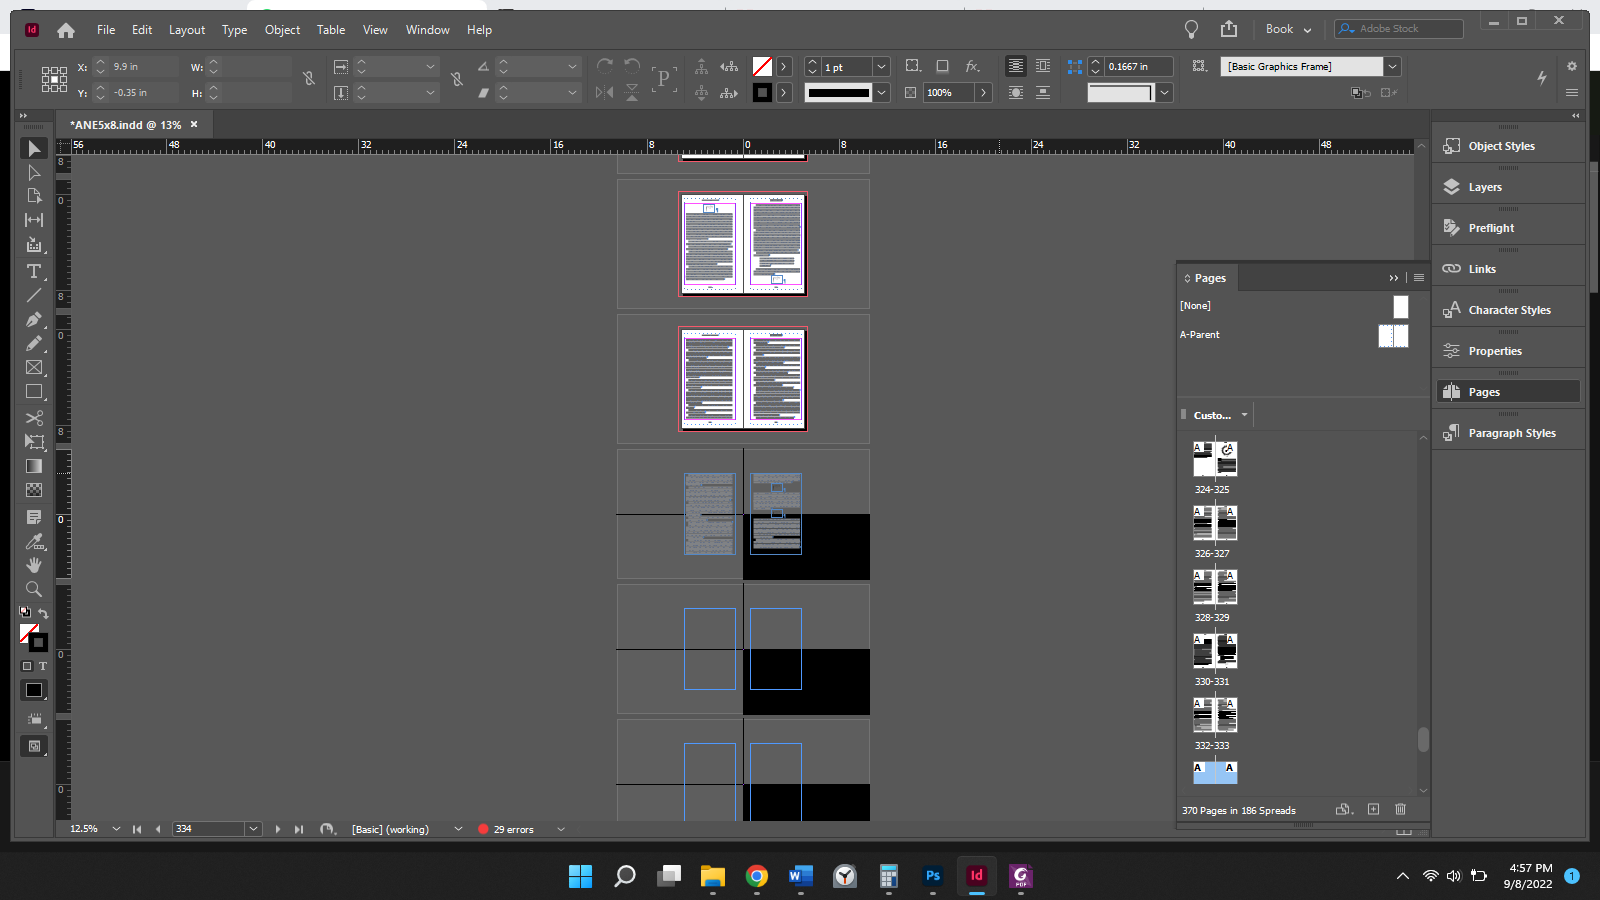Toggle formatting affects text

coord(43,666)
